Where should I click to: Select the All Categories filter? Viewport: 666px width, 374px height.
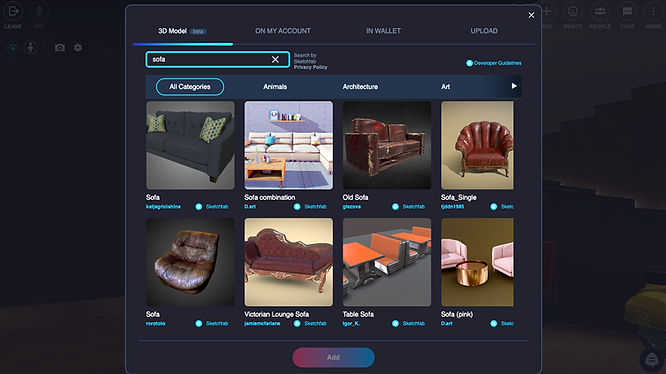tap(190, 87)
